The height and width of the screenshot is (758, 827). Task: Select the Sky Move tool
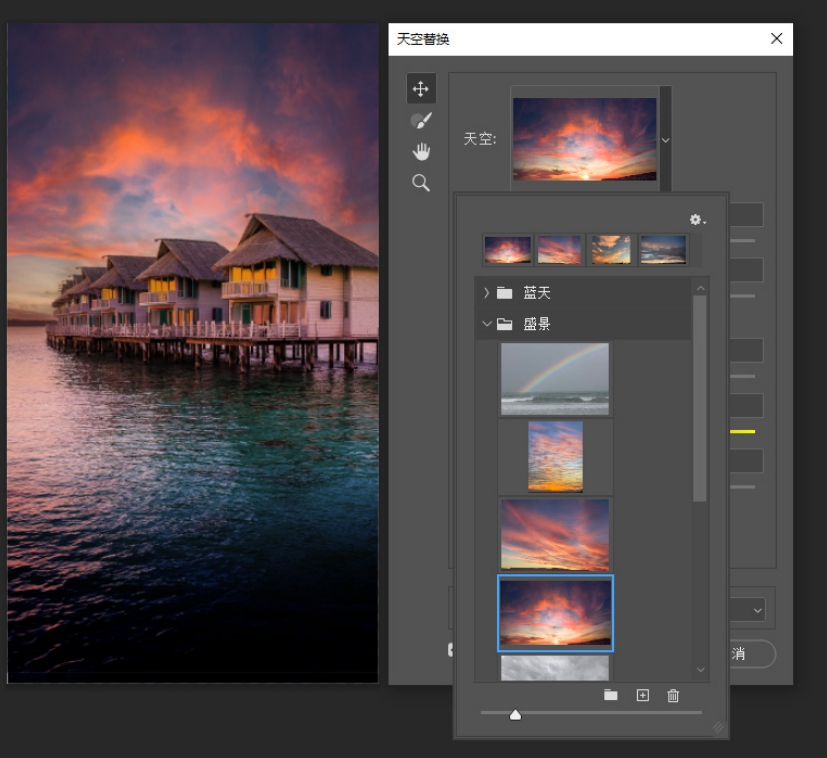(x=421, y=89)
